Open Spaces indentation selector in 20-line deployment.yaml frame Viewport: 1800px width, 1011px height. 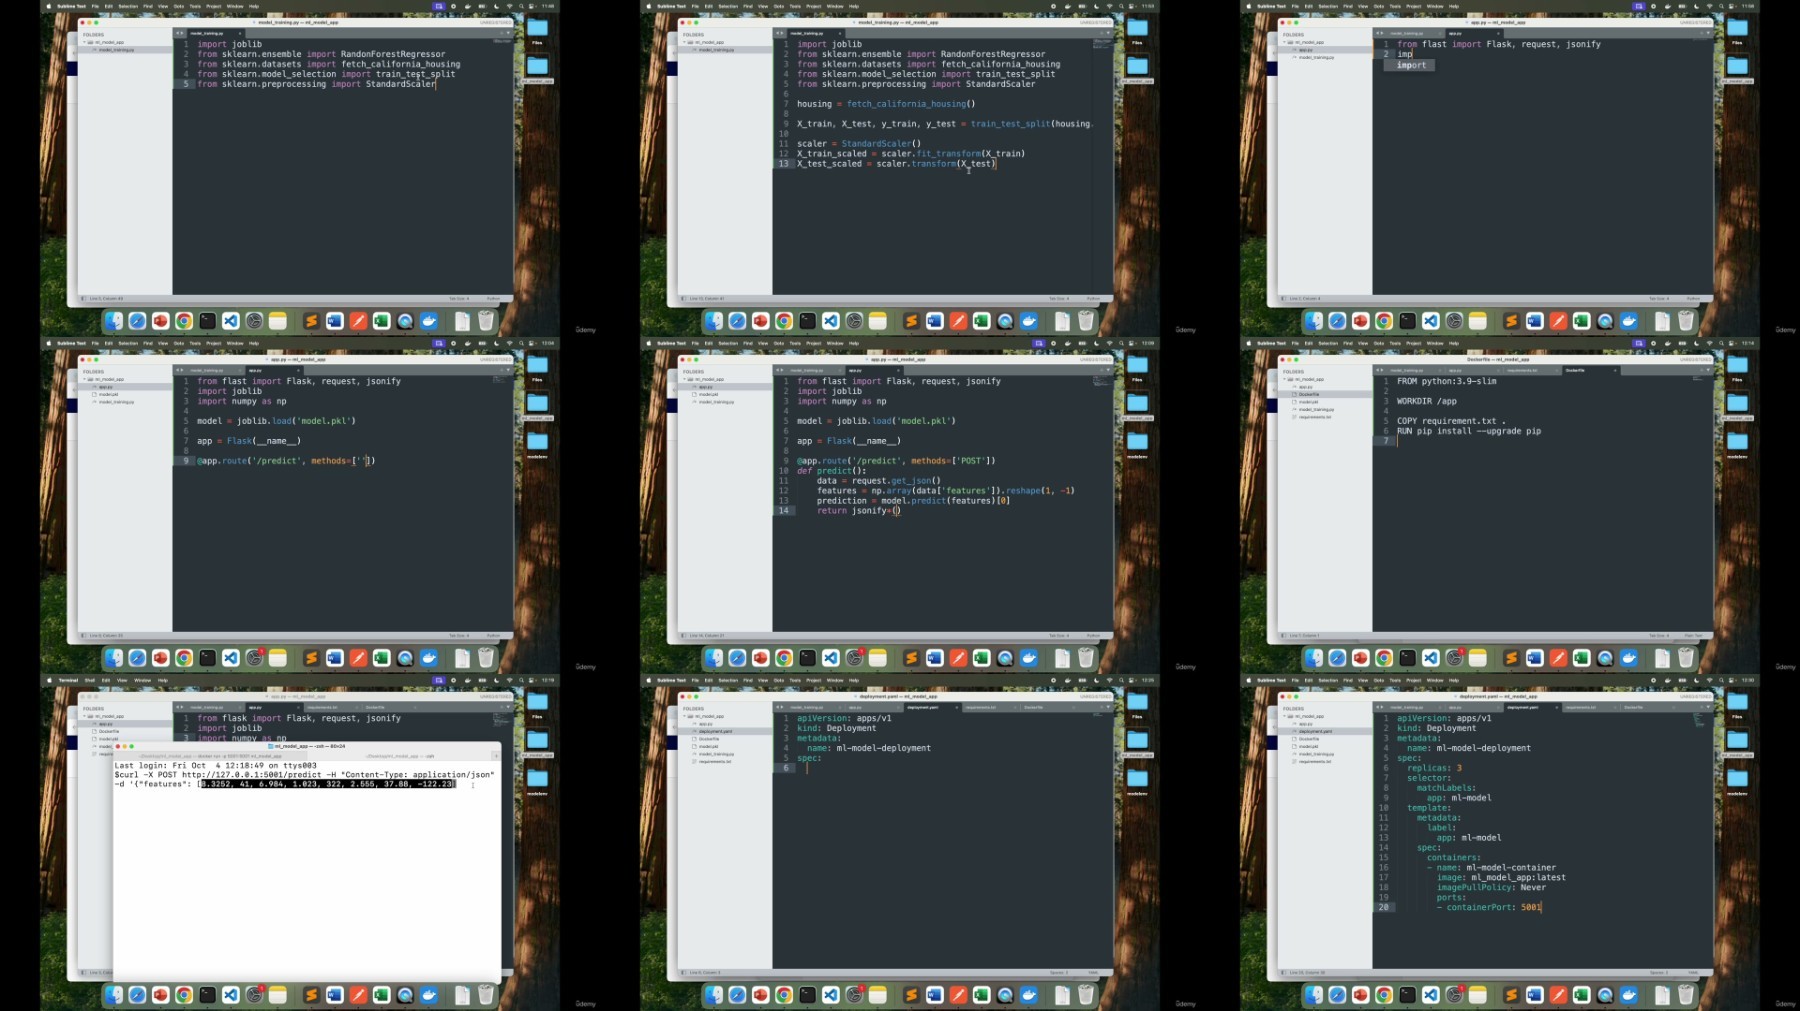tap(1659, 972)
